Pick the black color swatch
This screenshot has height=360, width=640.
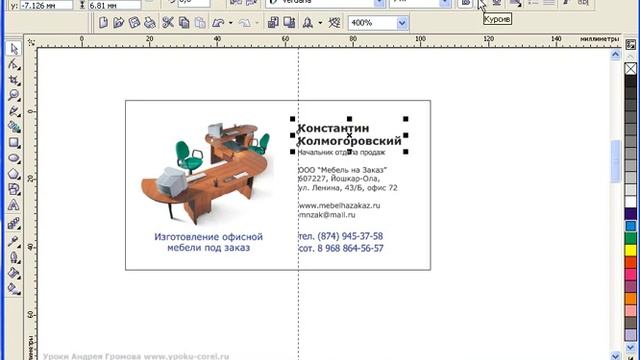pos(631,81)
